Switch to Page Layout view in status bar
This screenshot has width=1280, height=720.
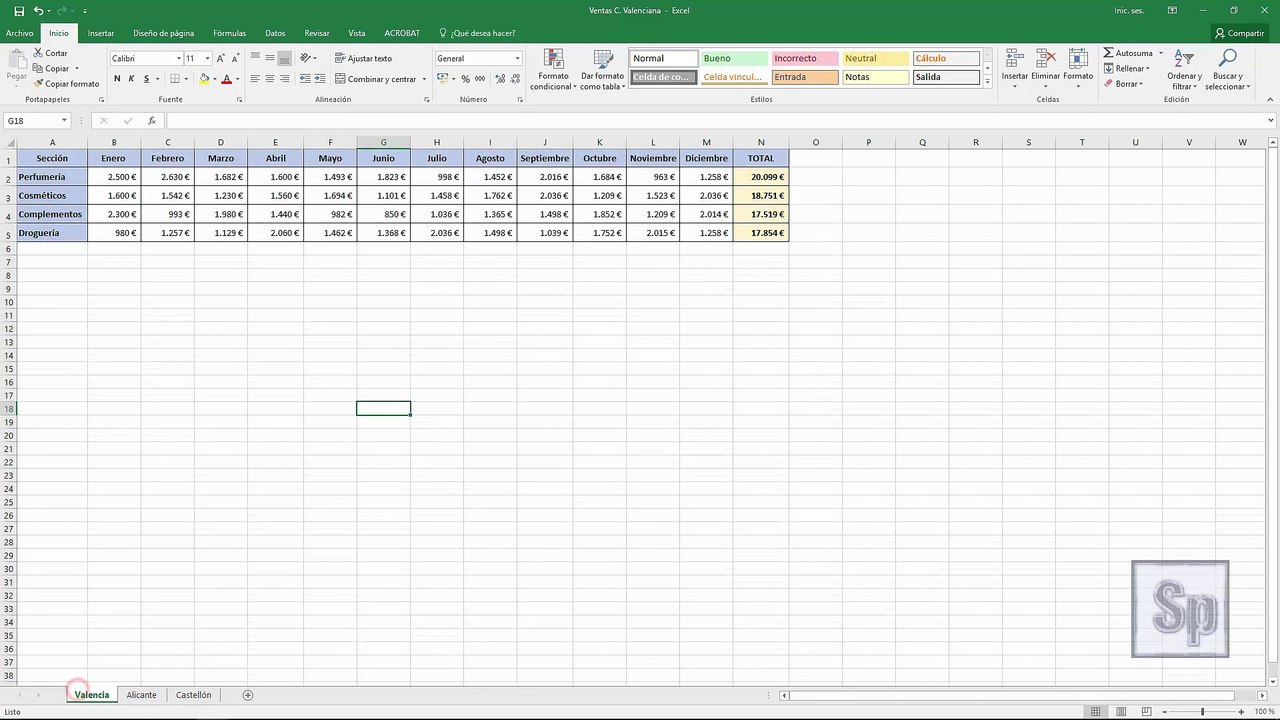[1121, 712]
